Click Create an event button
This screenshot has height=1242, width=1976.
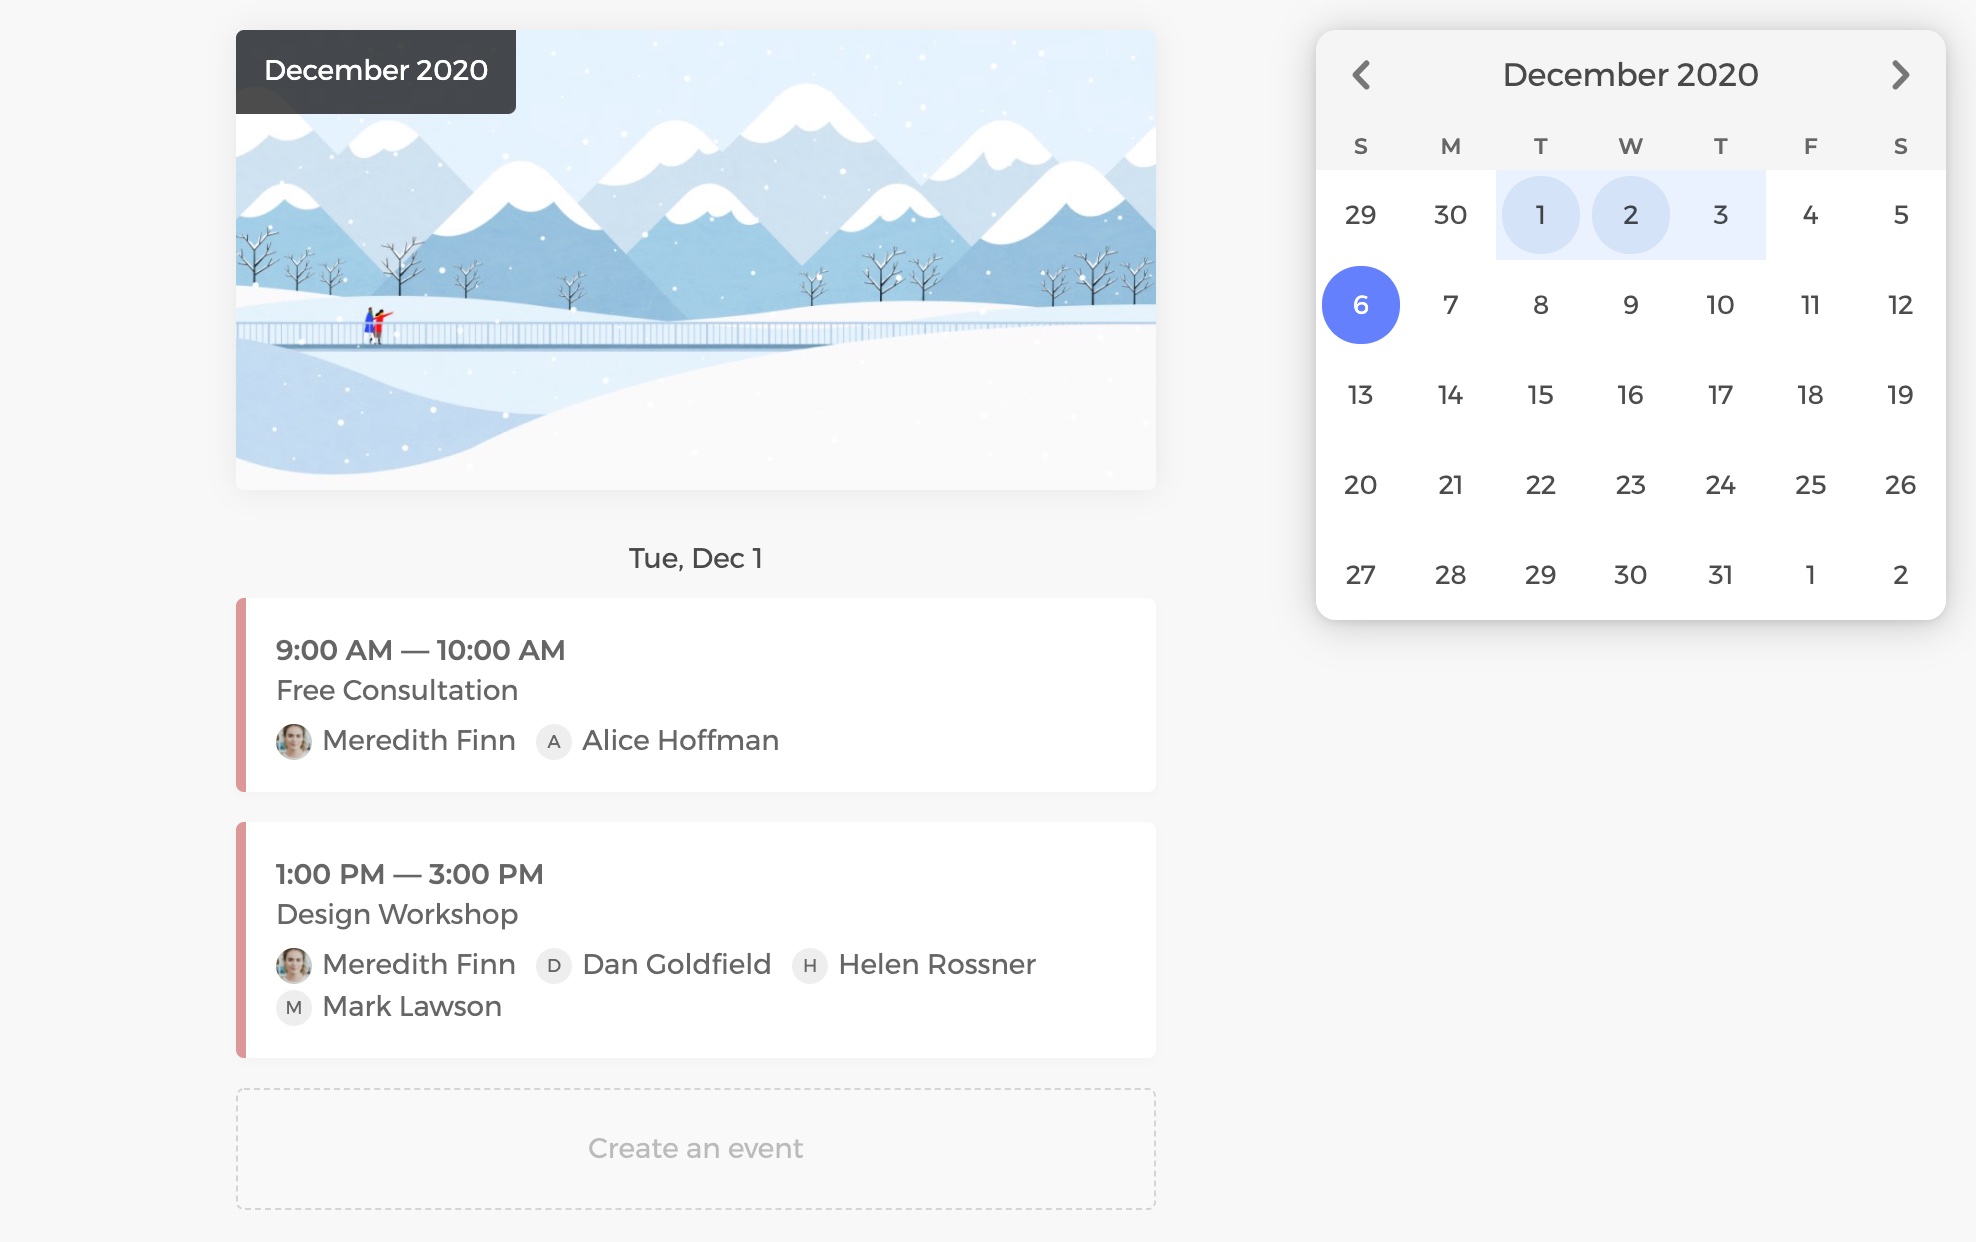(x=696, y=1148)
